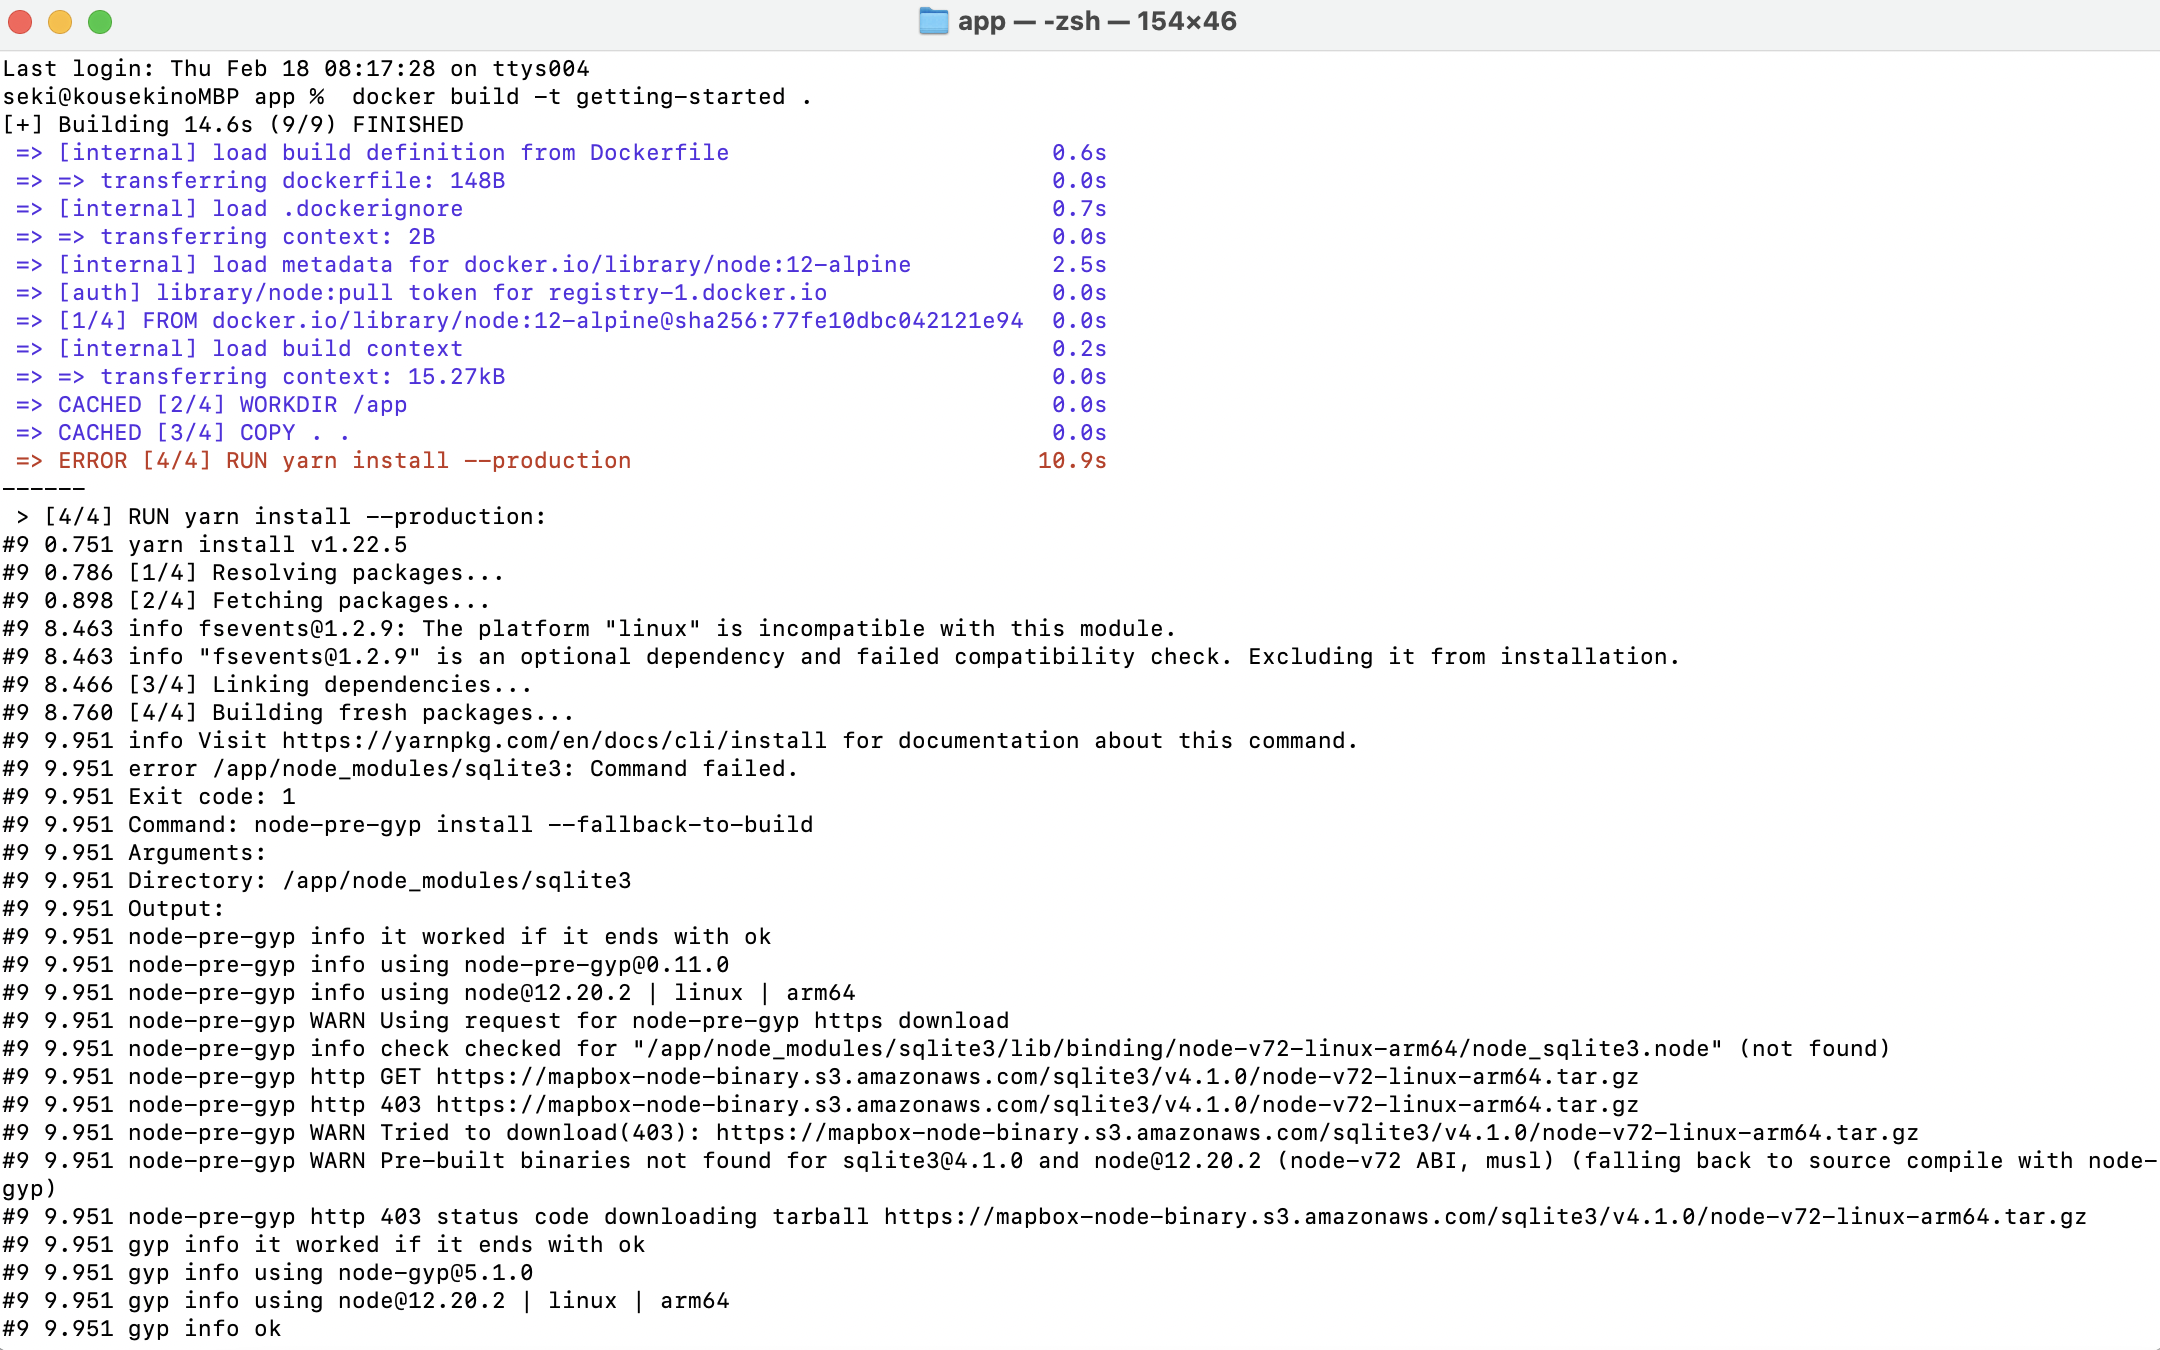Click the red '10.9s' duration value
This screenshot has height=1350, width=2160.
click(x=1072, y=461)
